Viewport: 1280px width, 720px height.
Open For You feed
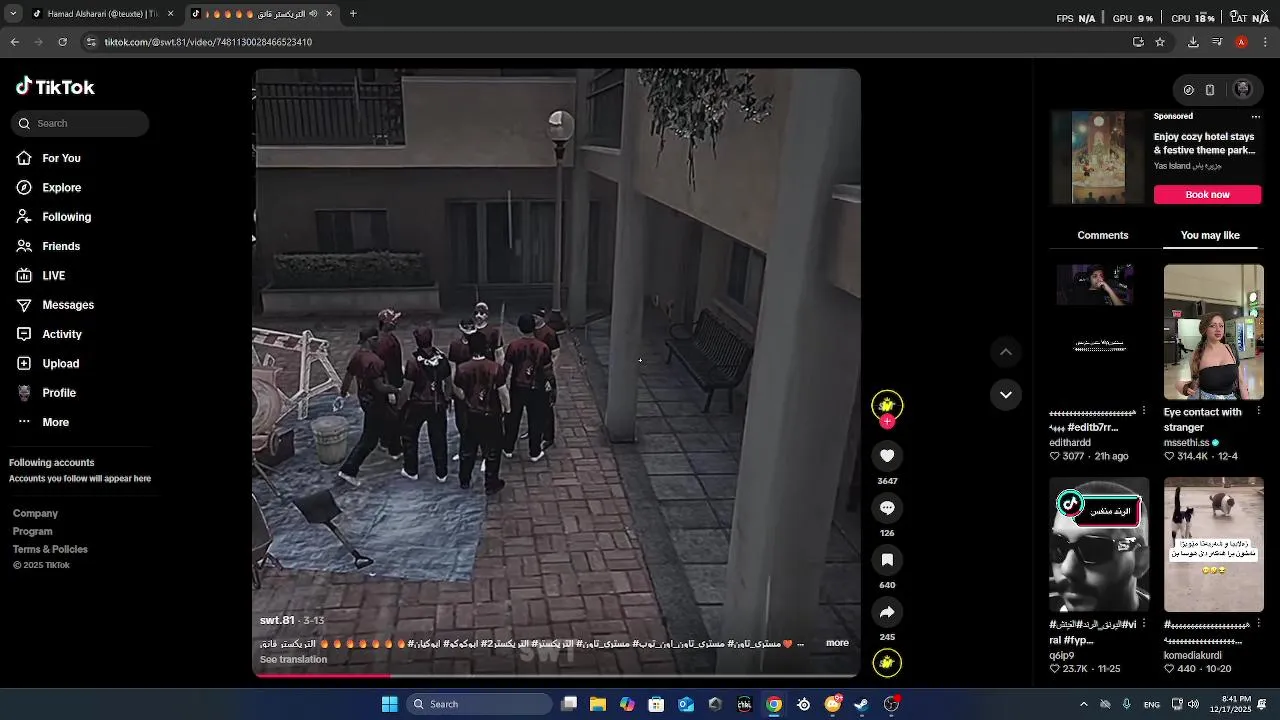(x=61, y=158)
